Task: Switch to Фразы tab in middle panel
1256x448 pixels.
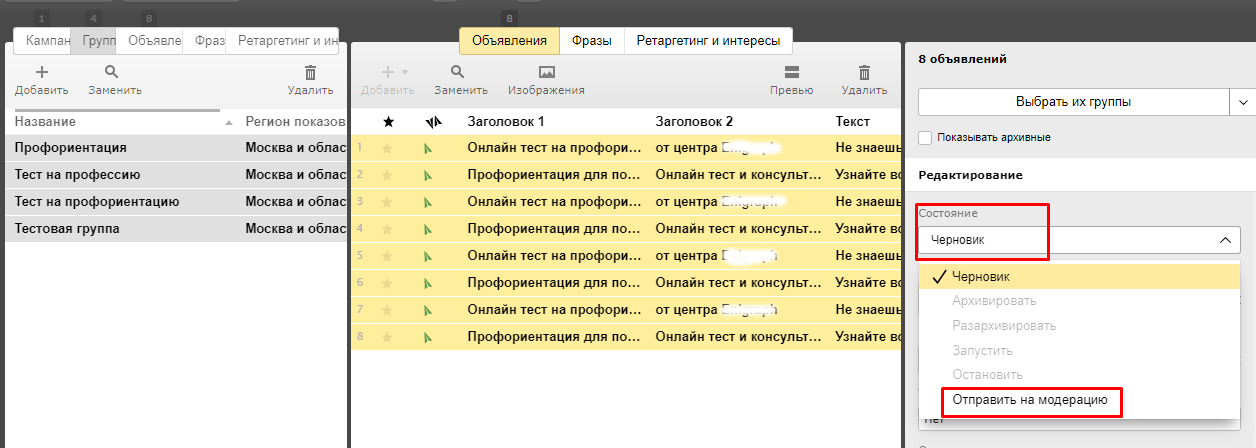Action: (591, 41)
